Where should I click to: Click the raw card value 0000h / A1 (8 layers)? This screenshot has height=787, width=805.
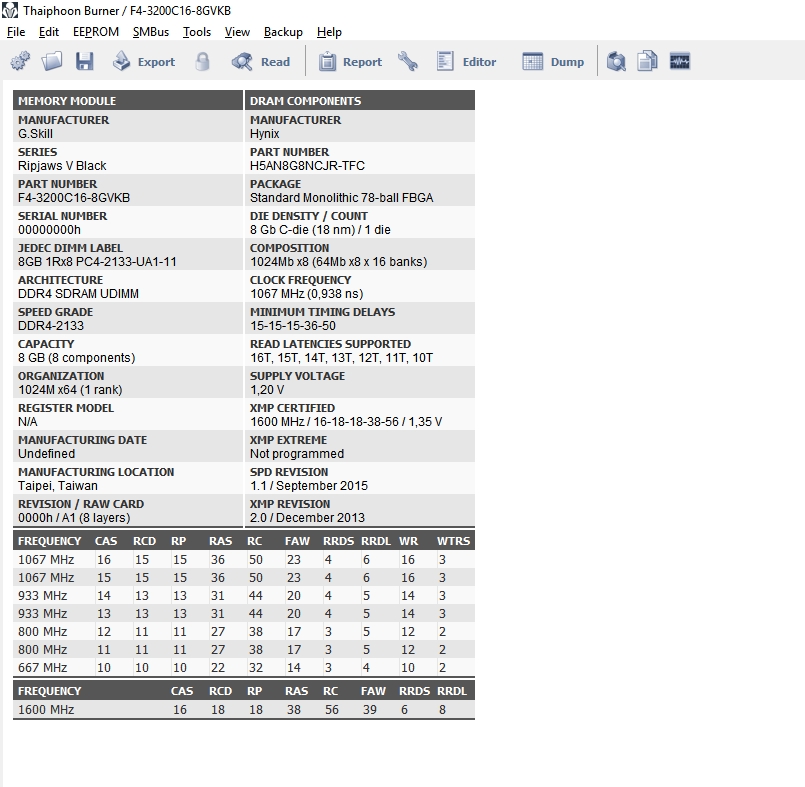tap(74, 517)
